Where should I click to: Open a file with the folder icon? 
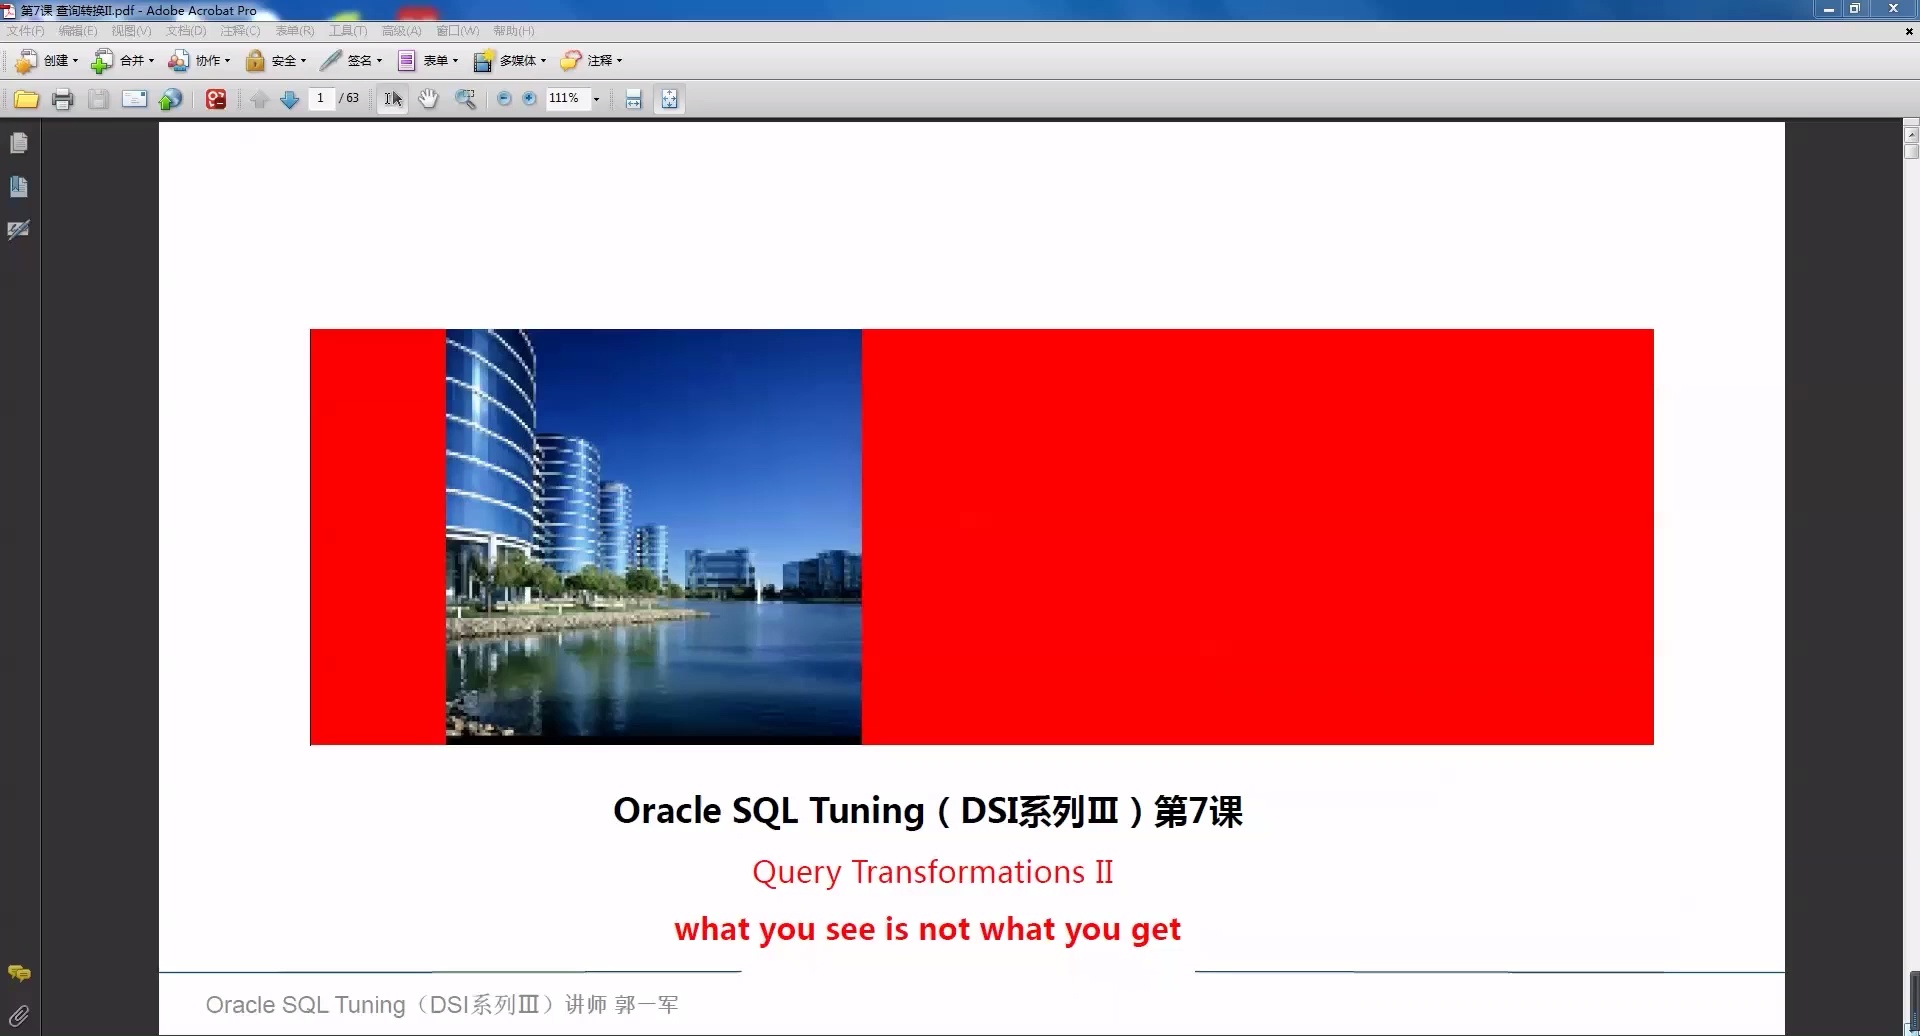point(26,98)
